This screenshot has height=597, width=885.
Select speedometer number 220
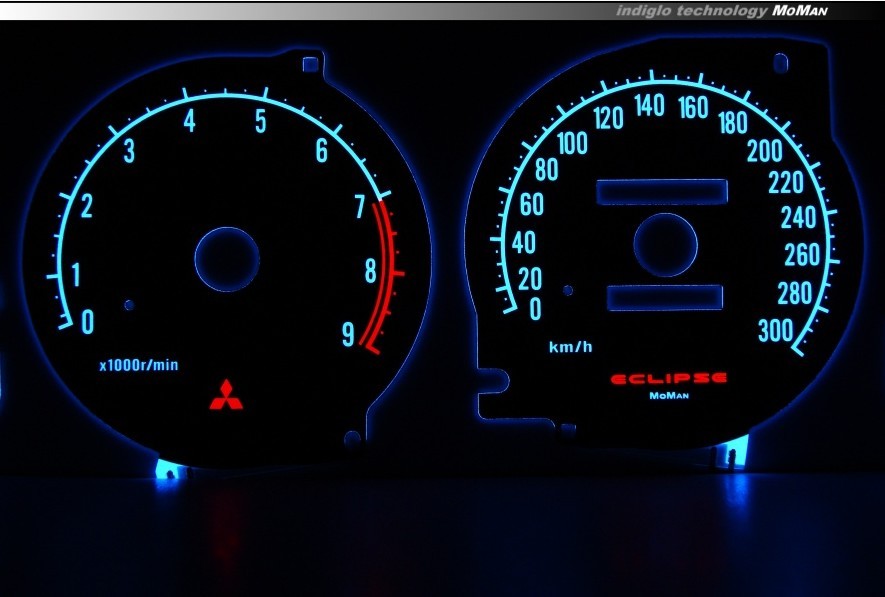pos(786,182)
